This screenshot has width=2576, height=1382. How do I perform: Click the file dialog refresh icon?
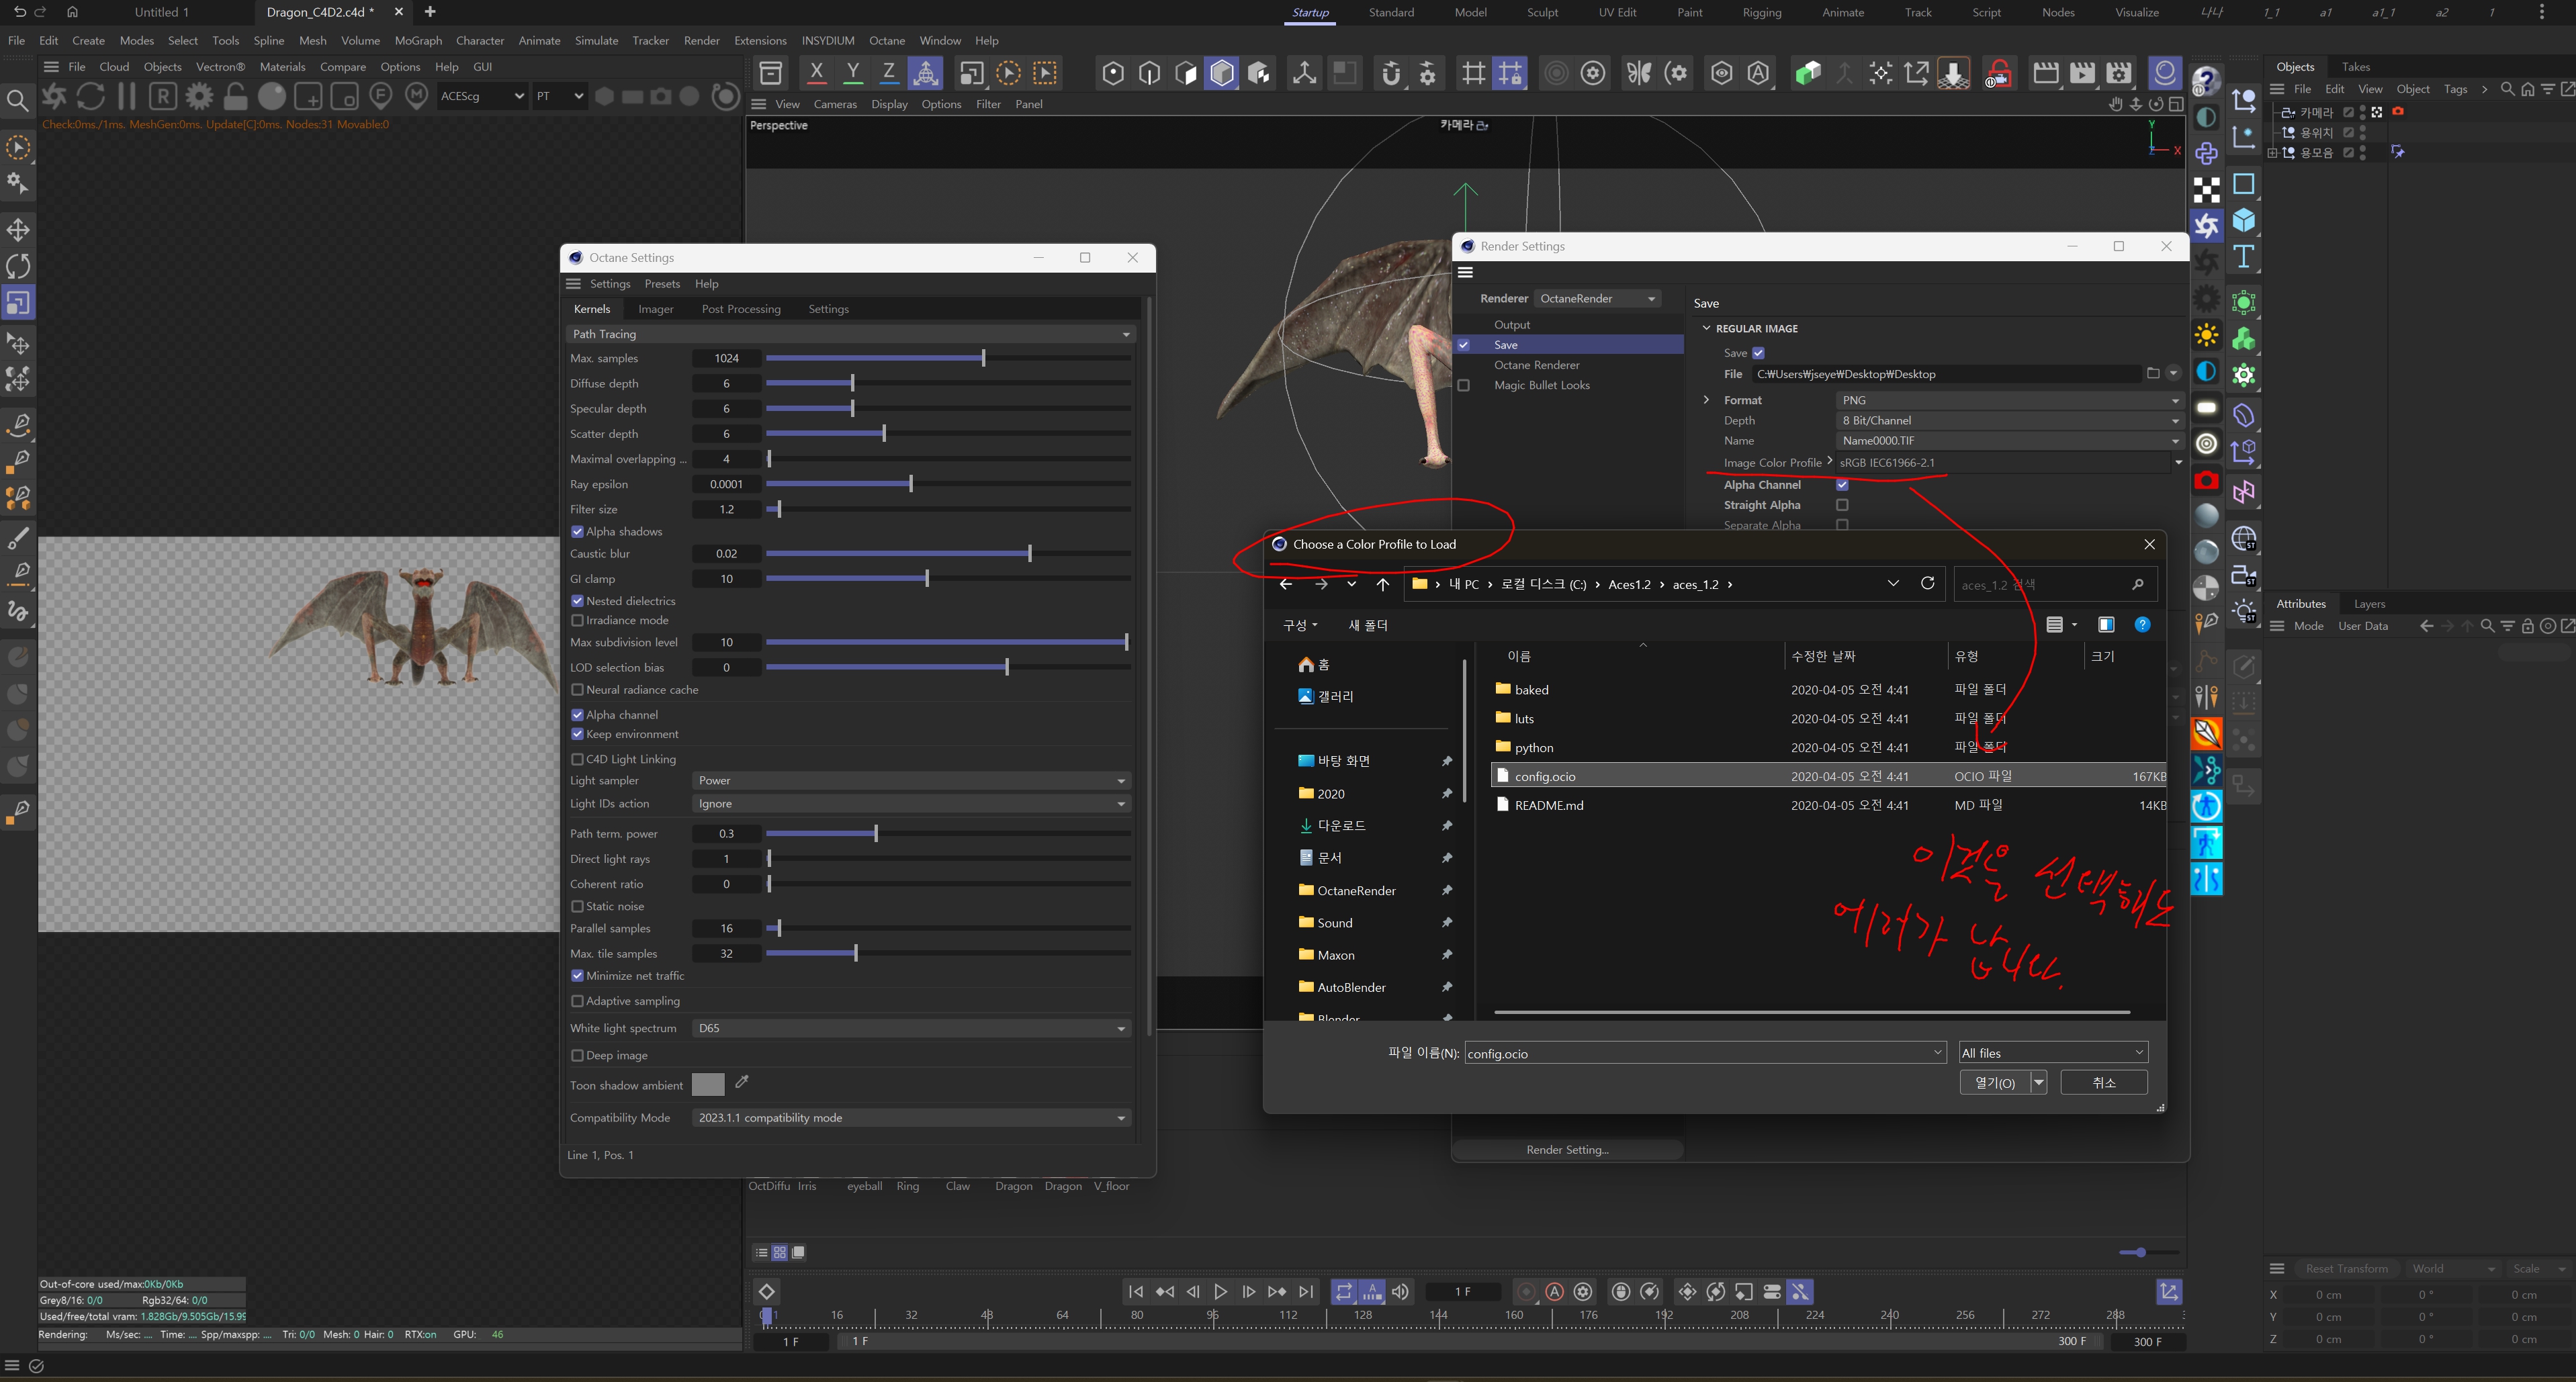1927,583
